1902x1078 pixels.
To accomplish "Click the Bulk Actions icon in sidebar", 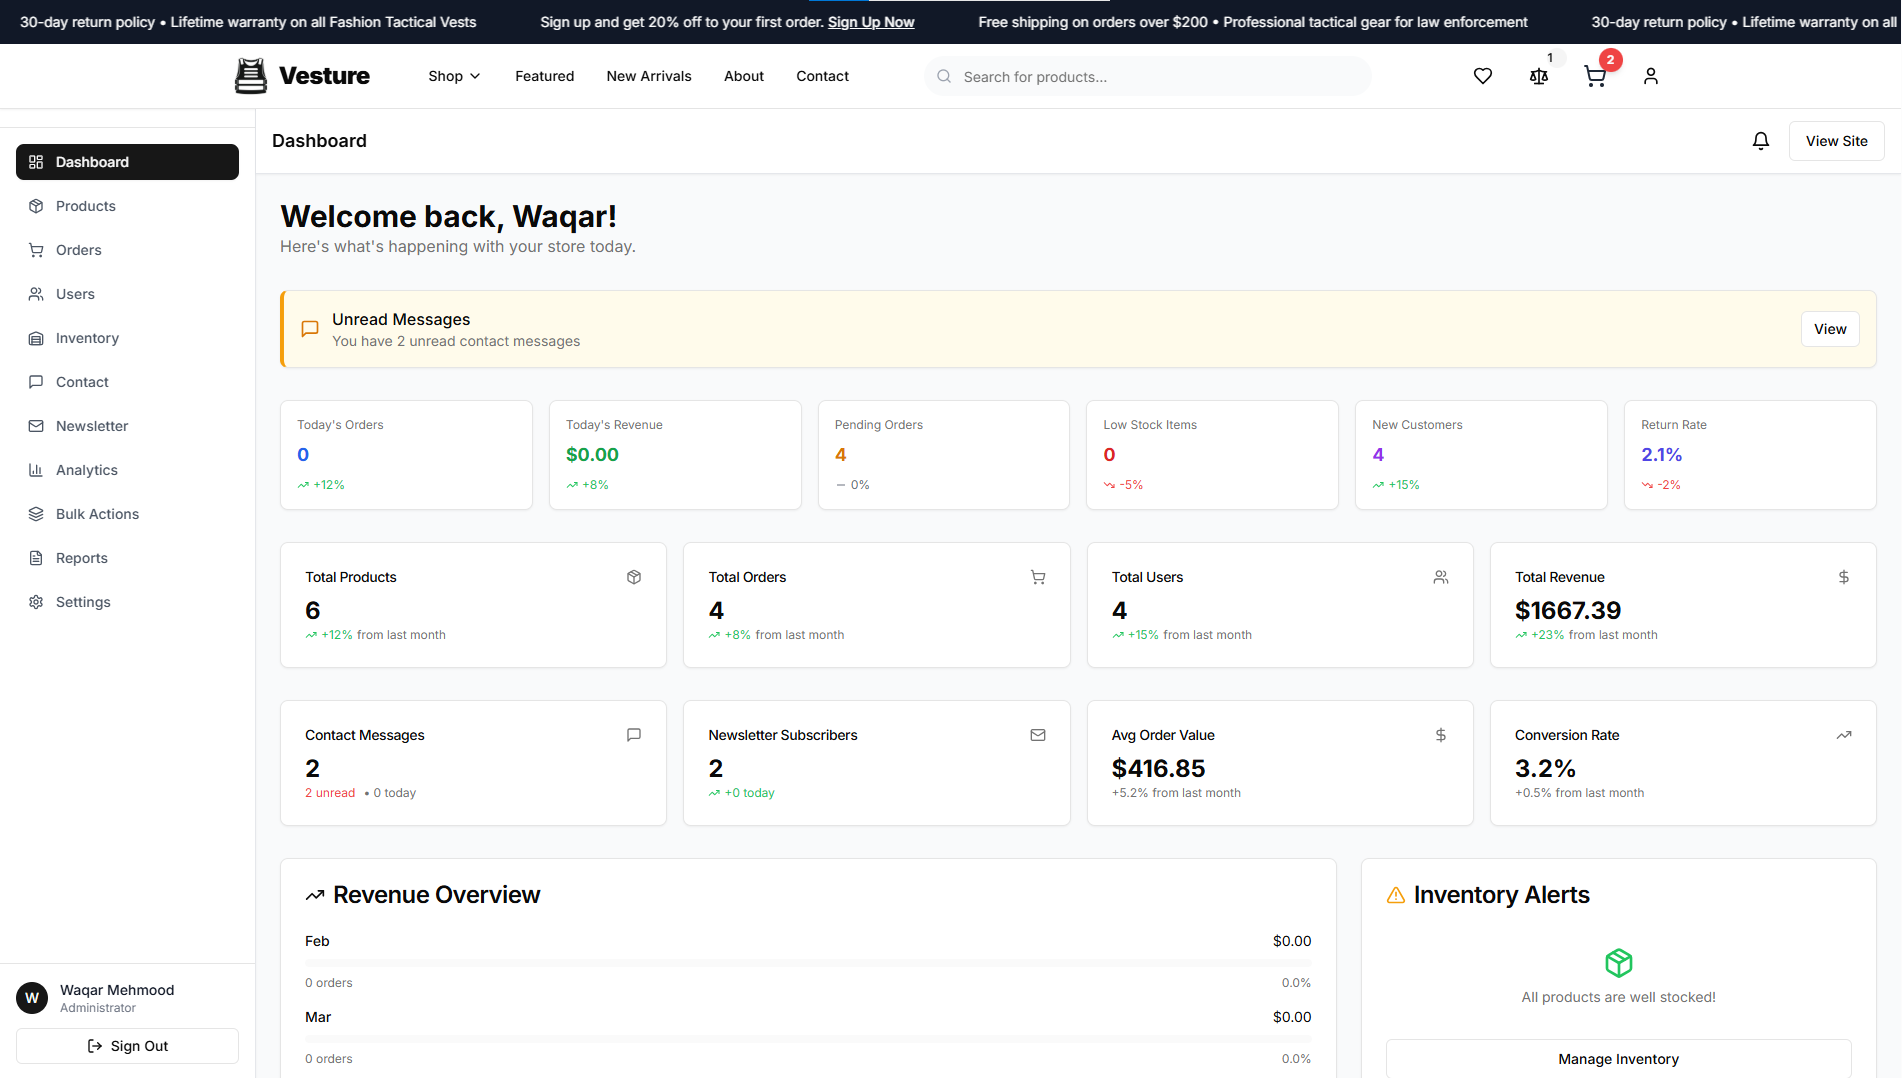I will pos(36,513).
